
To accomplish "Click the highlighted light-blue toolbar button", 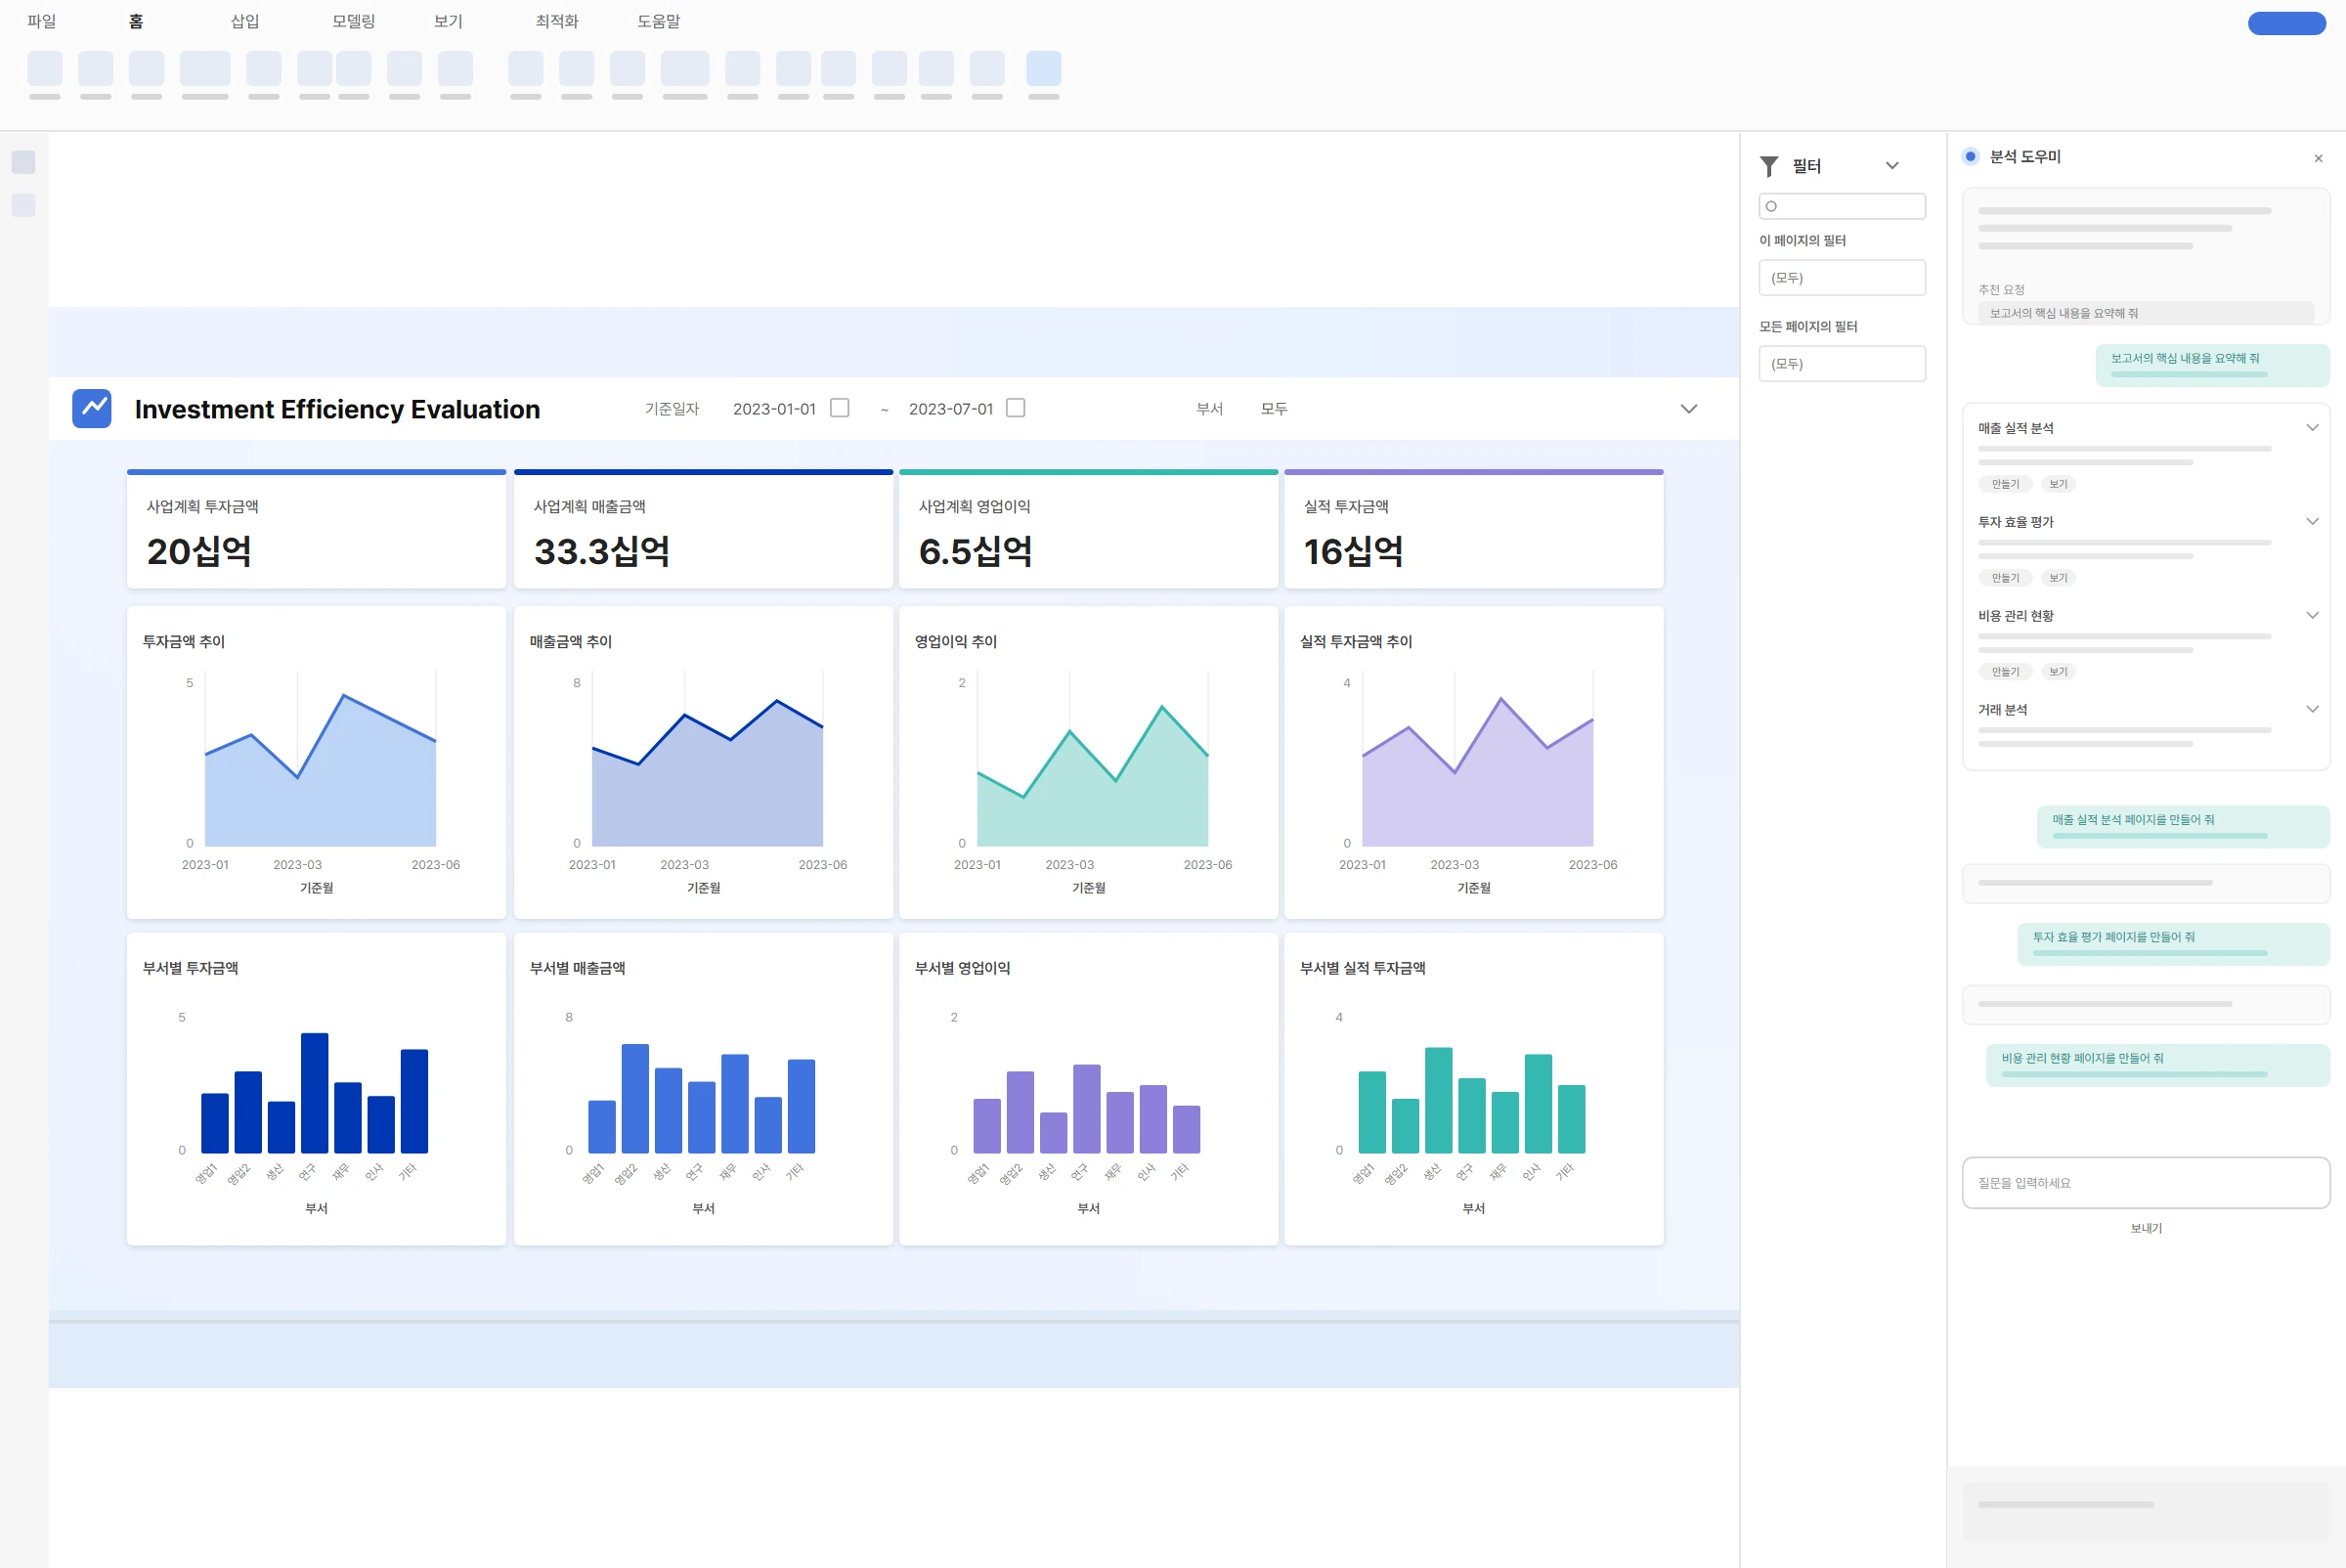I will (1043, 69).
